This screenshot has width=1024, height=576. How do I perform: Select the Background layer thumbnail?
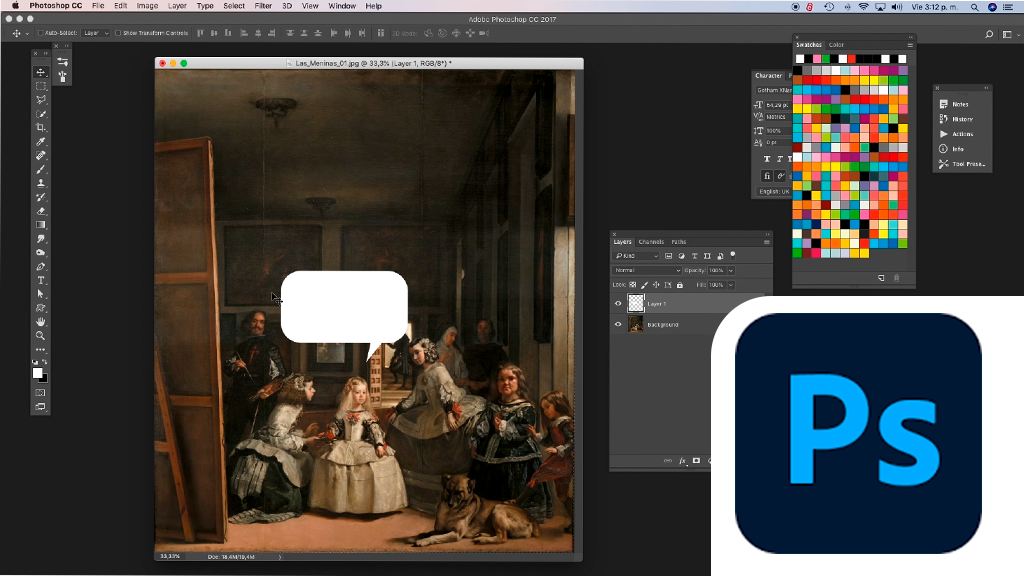pyautogui.click(x=636, y=325)
